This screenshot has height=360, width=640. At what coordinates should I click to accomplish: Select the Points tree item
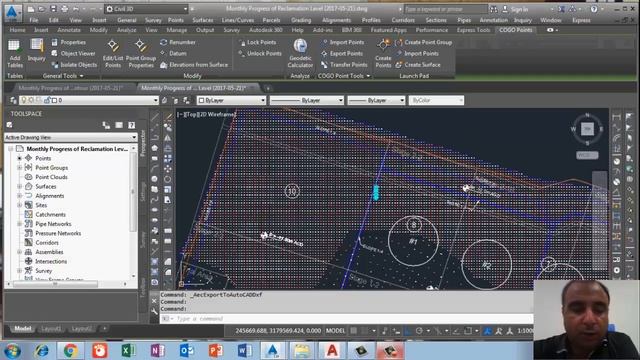(x=43, y=158)
